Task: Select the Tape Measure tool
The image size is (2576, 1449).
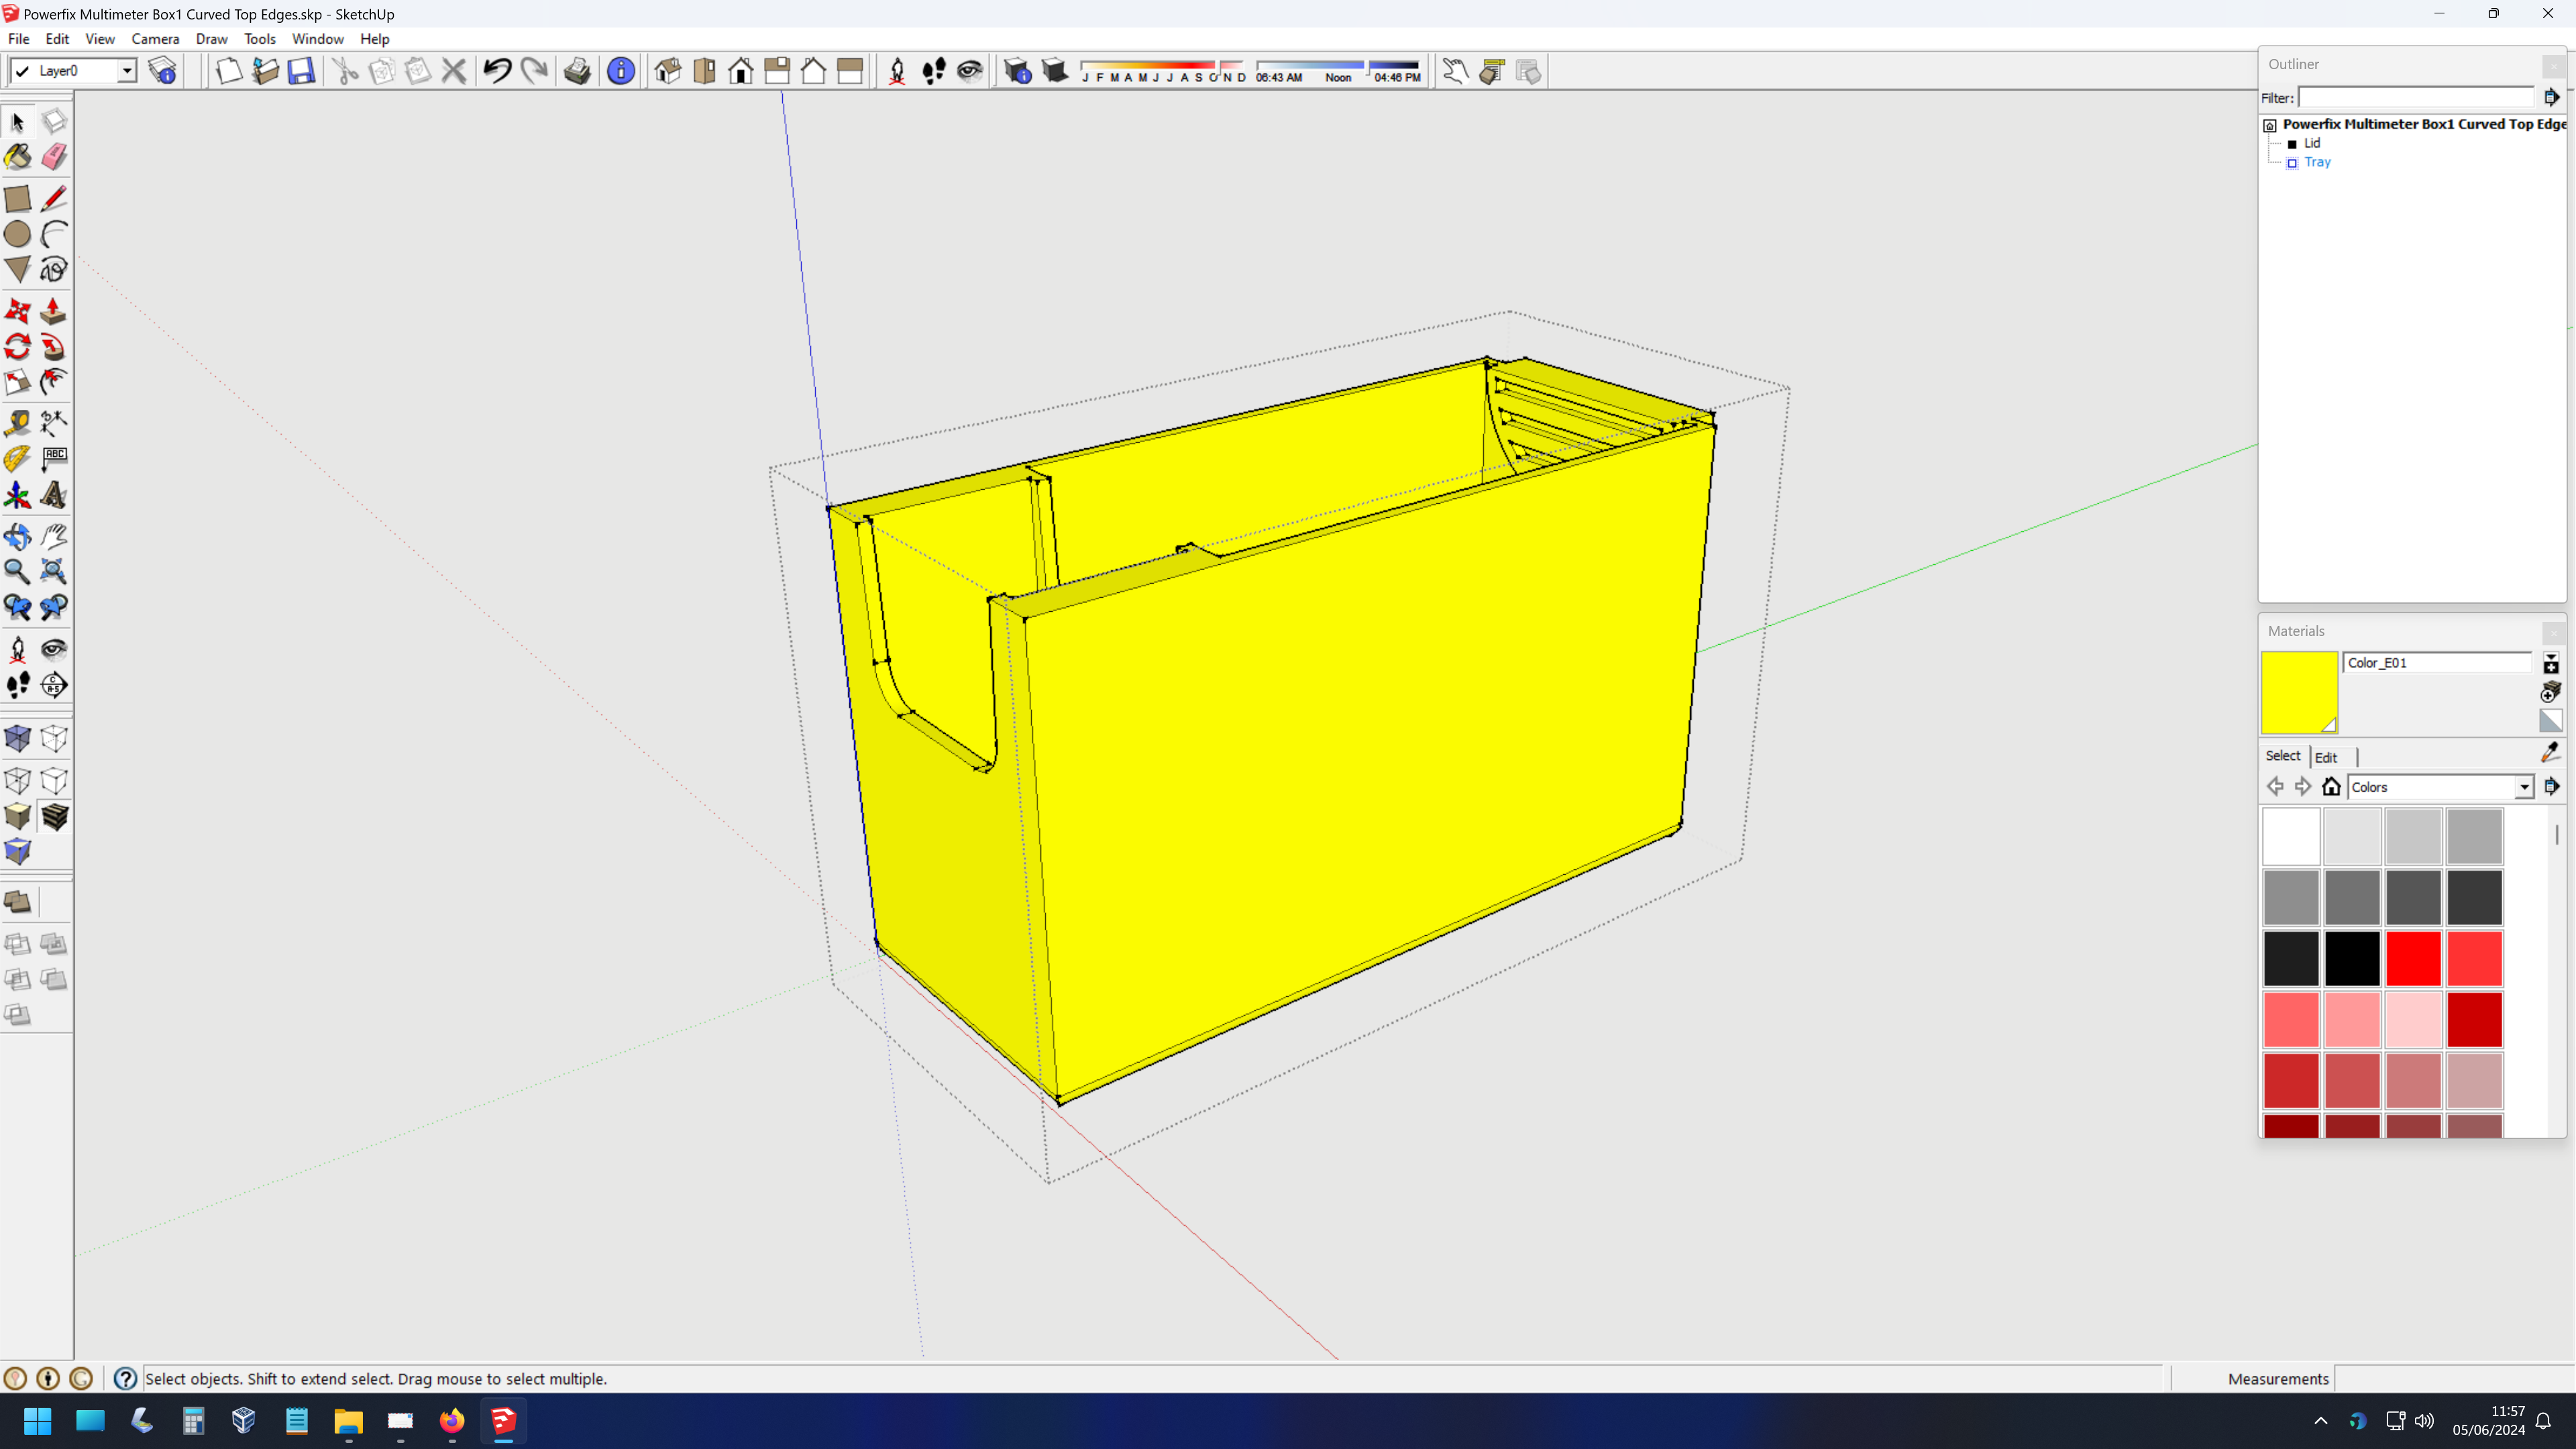Action: coord(18,423)
